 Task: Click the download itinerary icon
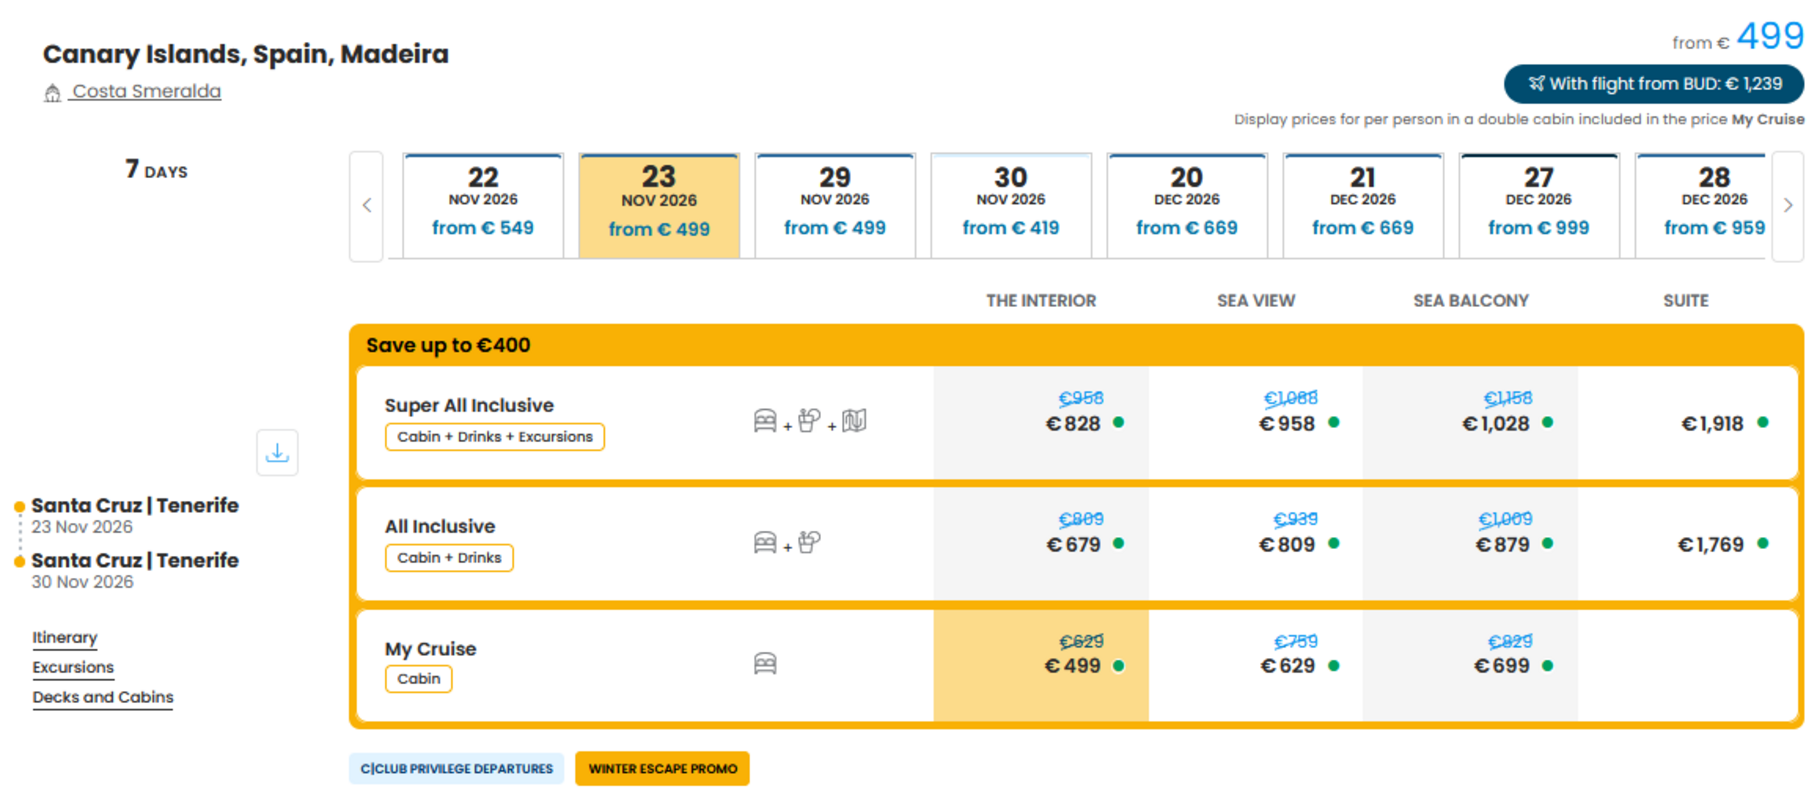(277, 453)
